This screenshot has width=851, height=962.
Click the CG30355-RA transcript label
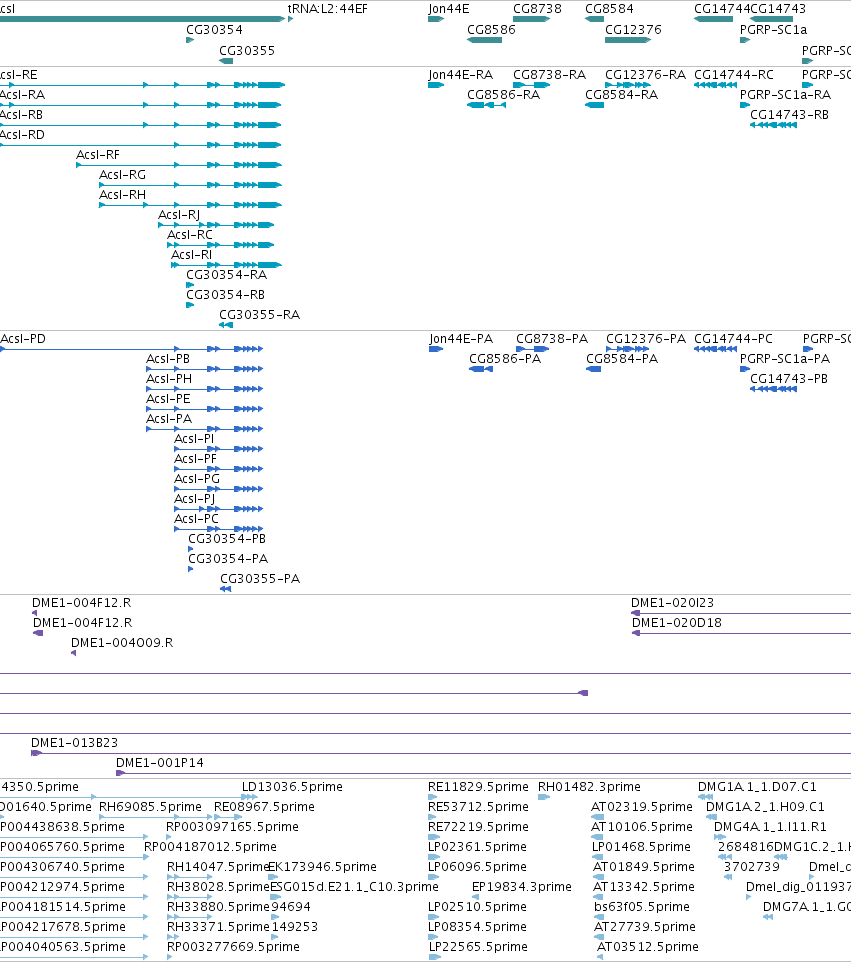tap(260, 315)
